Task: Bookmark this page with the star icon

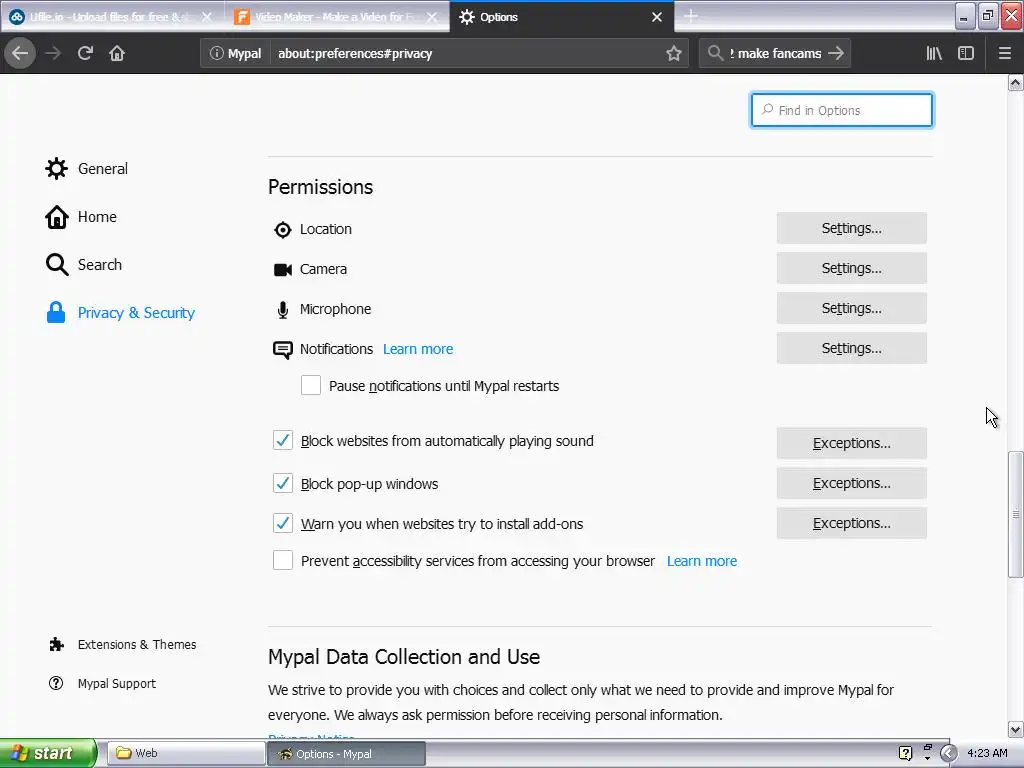Action: (x=674, y=53)
